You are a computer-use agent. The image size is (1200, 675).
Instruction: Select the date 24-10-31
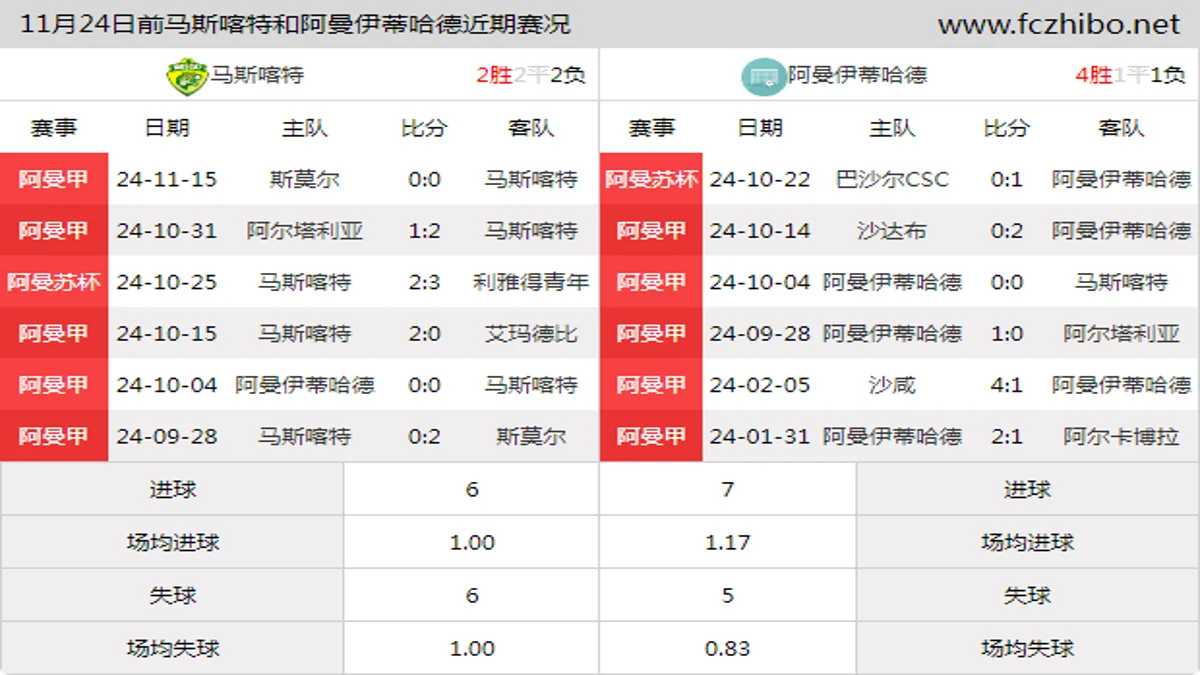166,231
